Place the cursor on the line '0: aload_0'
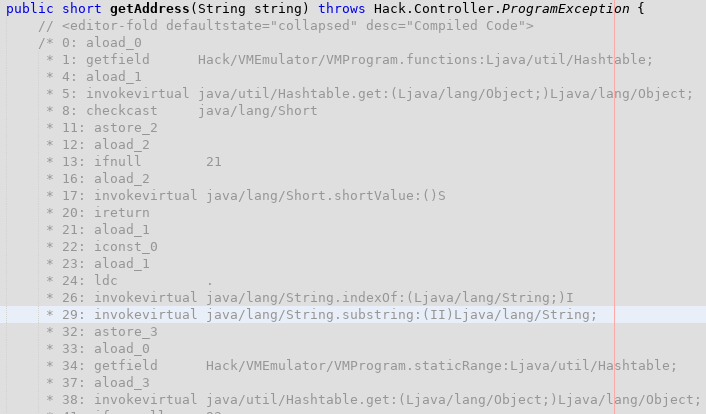Image resolution: width=706 pixels, height=414 pixels. 90,43
